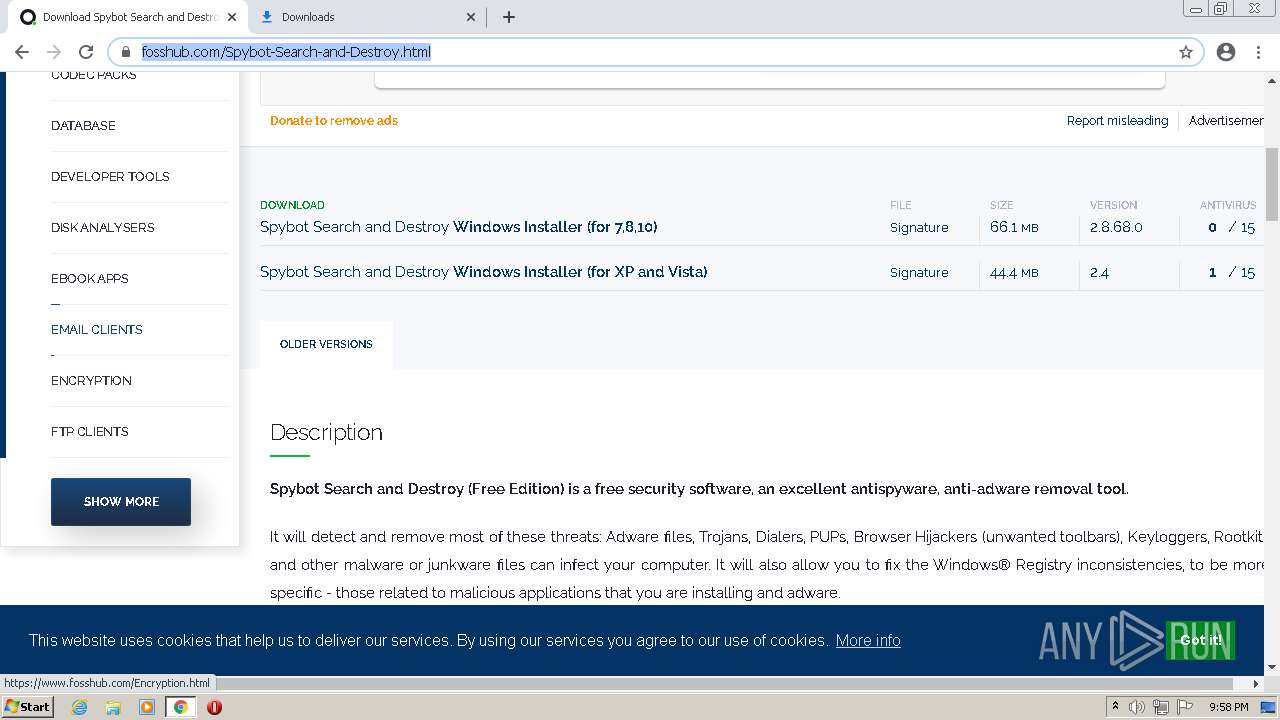This screenshot has width=1280, height=720.
Task: Open network tray icon
Action: click(1161, 707)
